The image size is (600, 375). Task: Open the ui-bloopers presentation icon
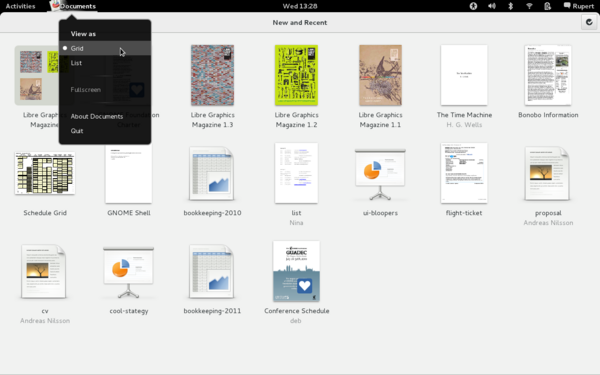[380, 174]
